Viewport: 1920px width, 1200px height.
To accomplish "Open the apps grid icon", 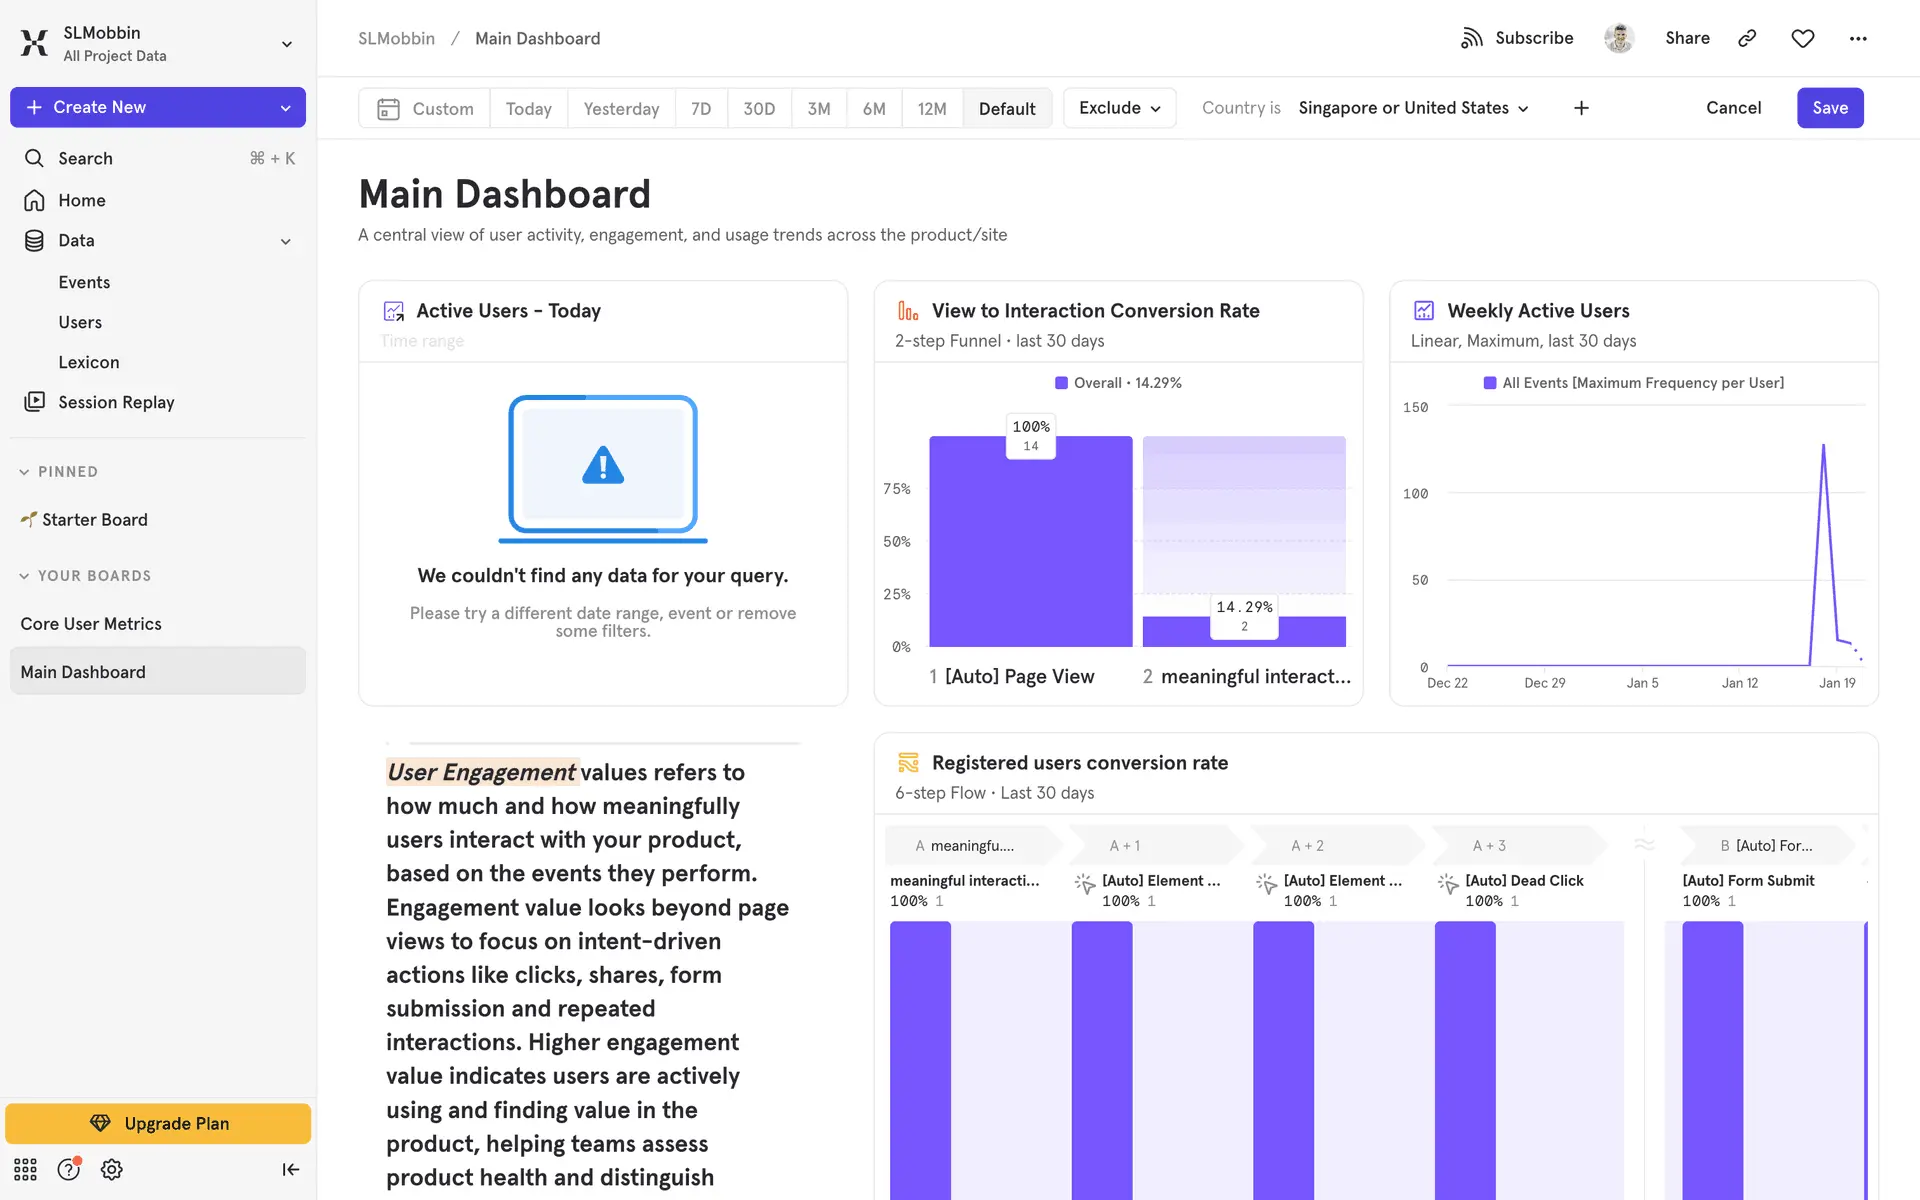I will pos(25,1169).
